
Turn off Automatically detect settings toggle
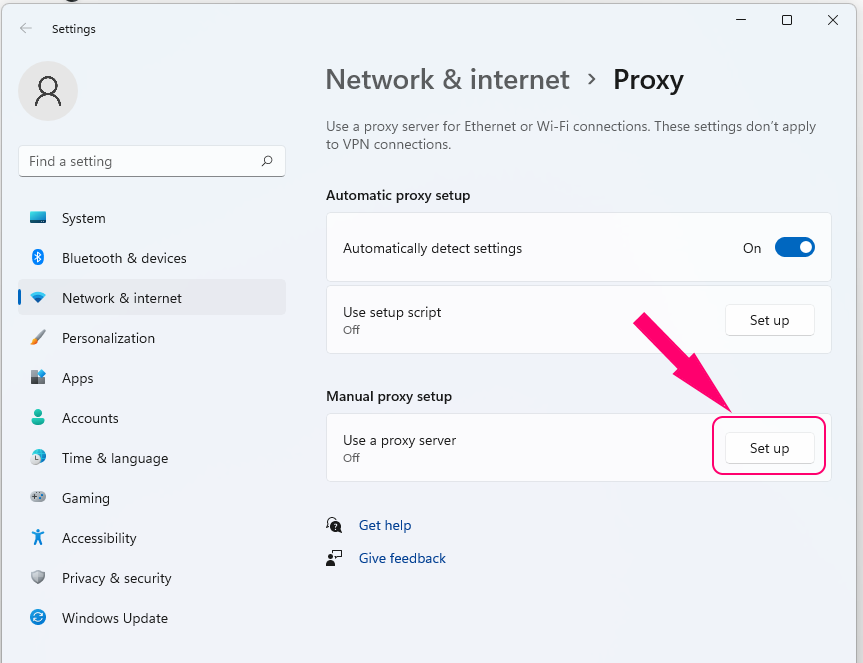coord(795,248)
